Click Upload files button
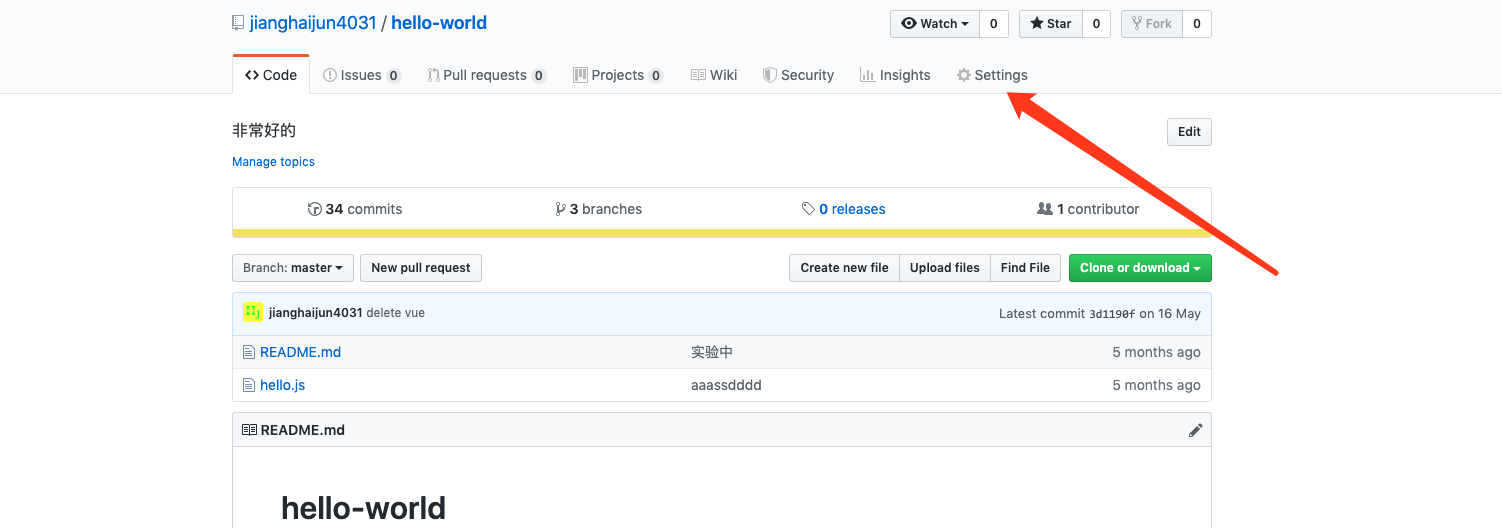This screenshot has height=528, width=1502. (x=945, y=268)
